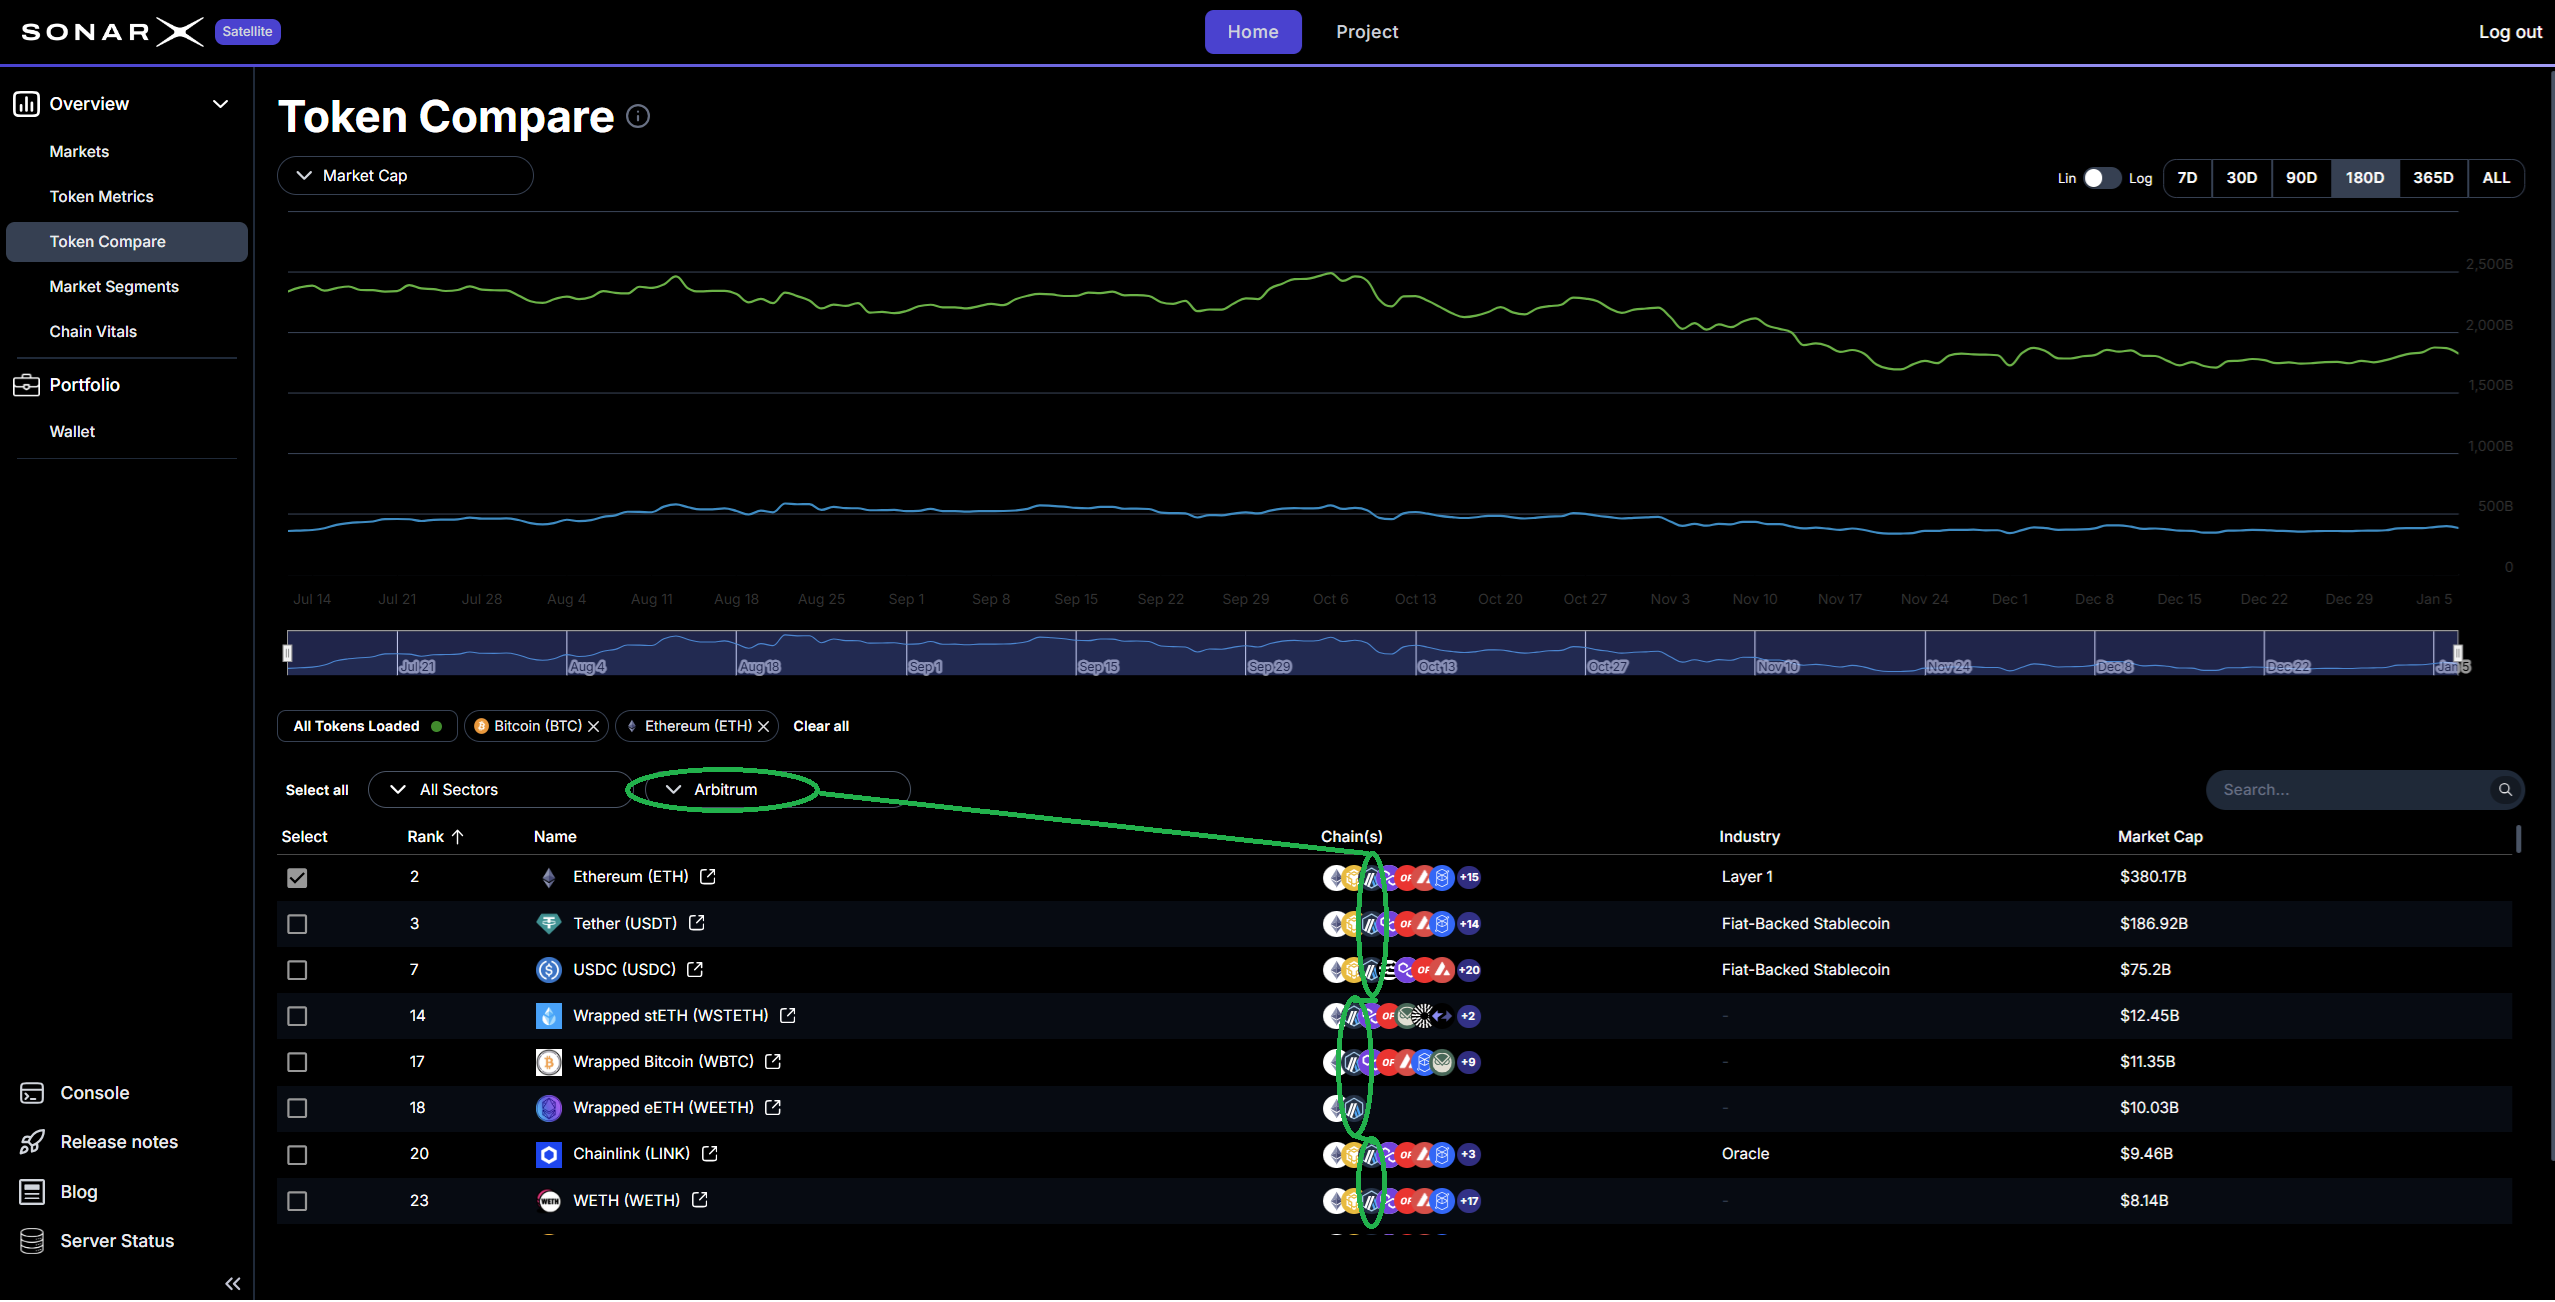
Task: Collapse the Overview section in sidebar
Action: pos(221,103)
